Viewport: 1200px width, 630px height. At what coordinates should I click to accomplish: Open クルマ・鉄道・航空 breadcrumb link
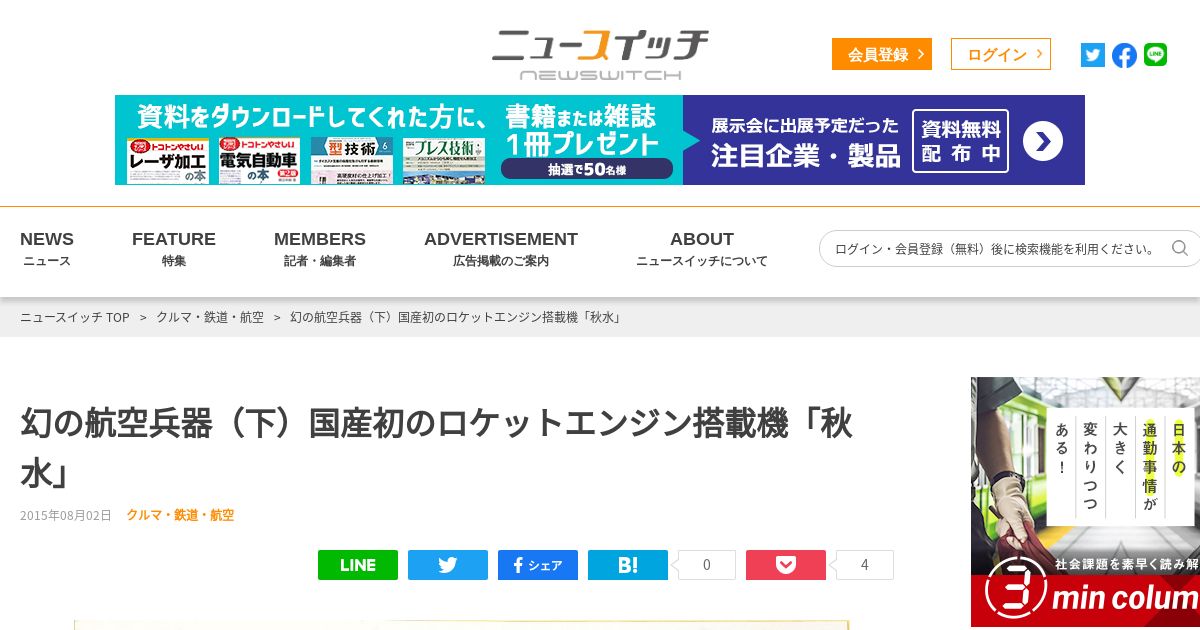(210, 317)
